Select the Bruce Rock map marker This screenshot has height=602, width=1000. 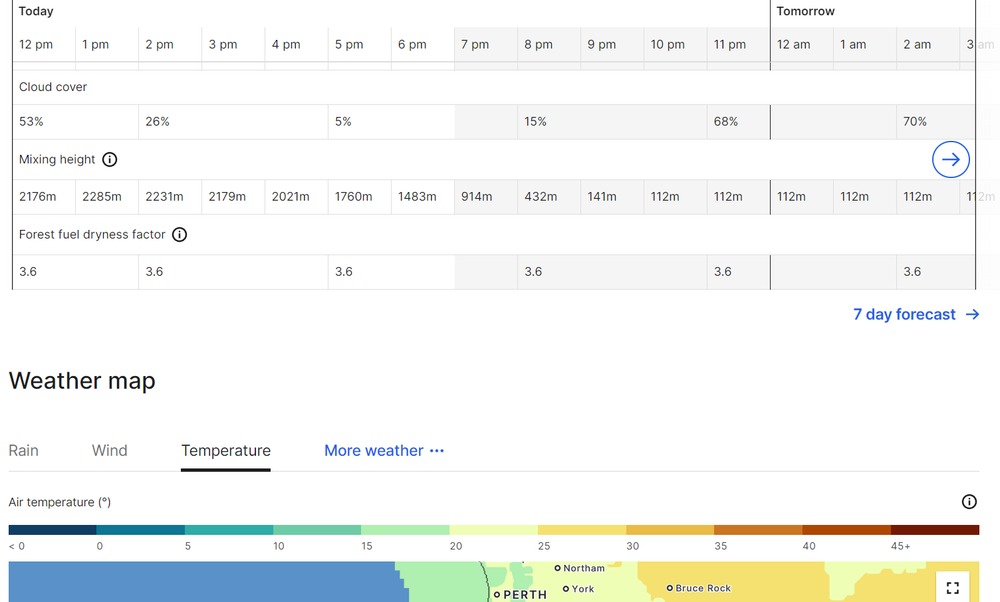670,588
